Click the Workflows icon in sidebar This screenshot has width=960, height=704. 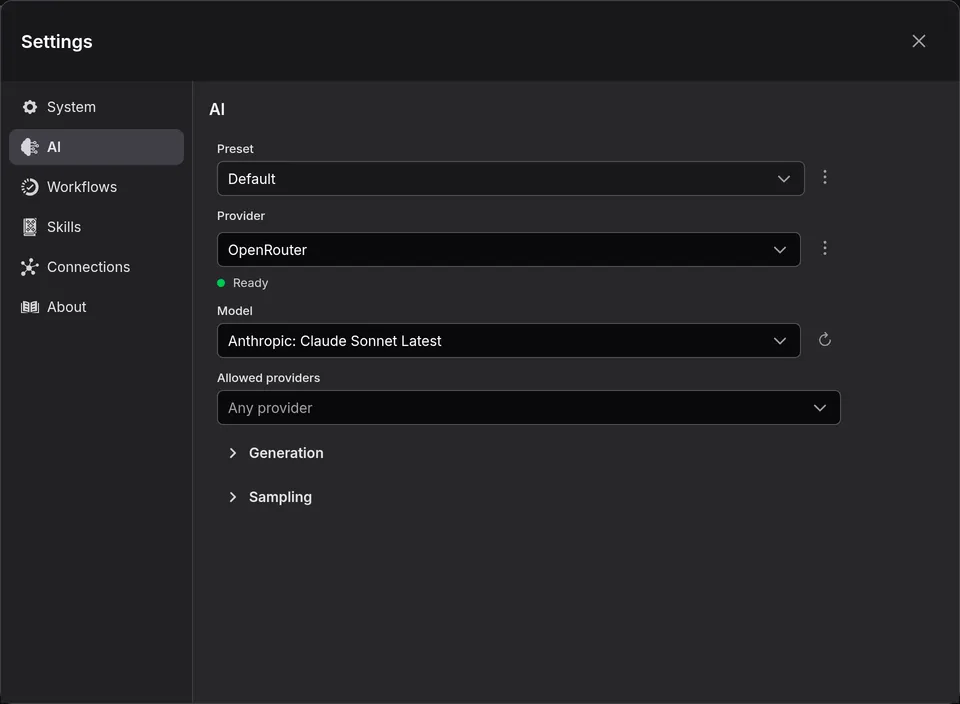coord(29,187)
